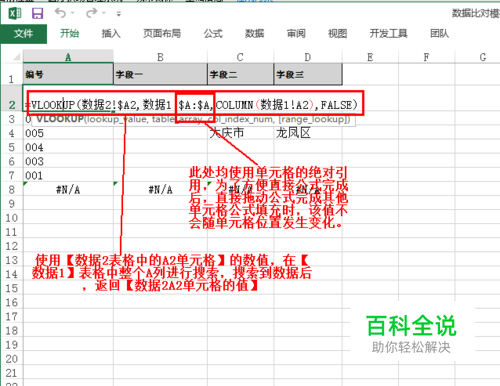Click the 字段三 header cell
Screen dimensions: 500x386
(308, 74)
